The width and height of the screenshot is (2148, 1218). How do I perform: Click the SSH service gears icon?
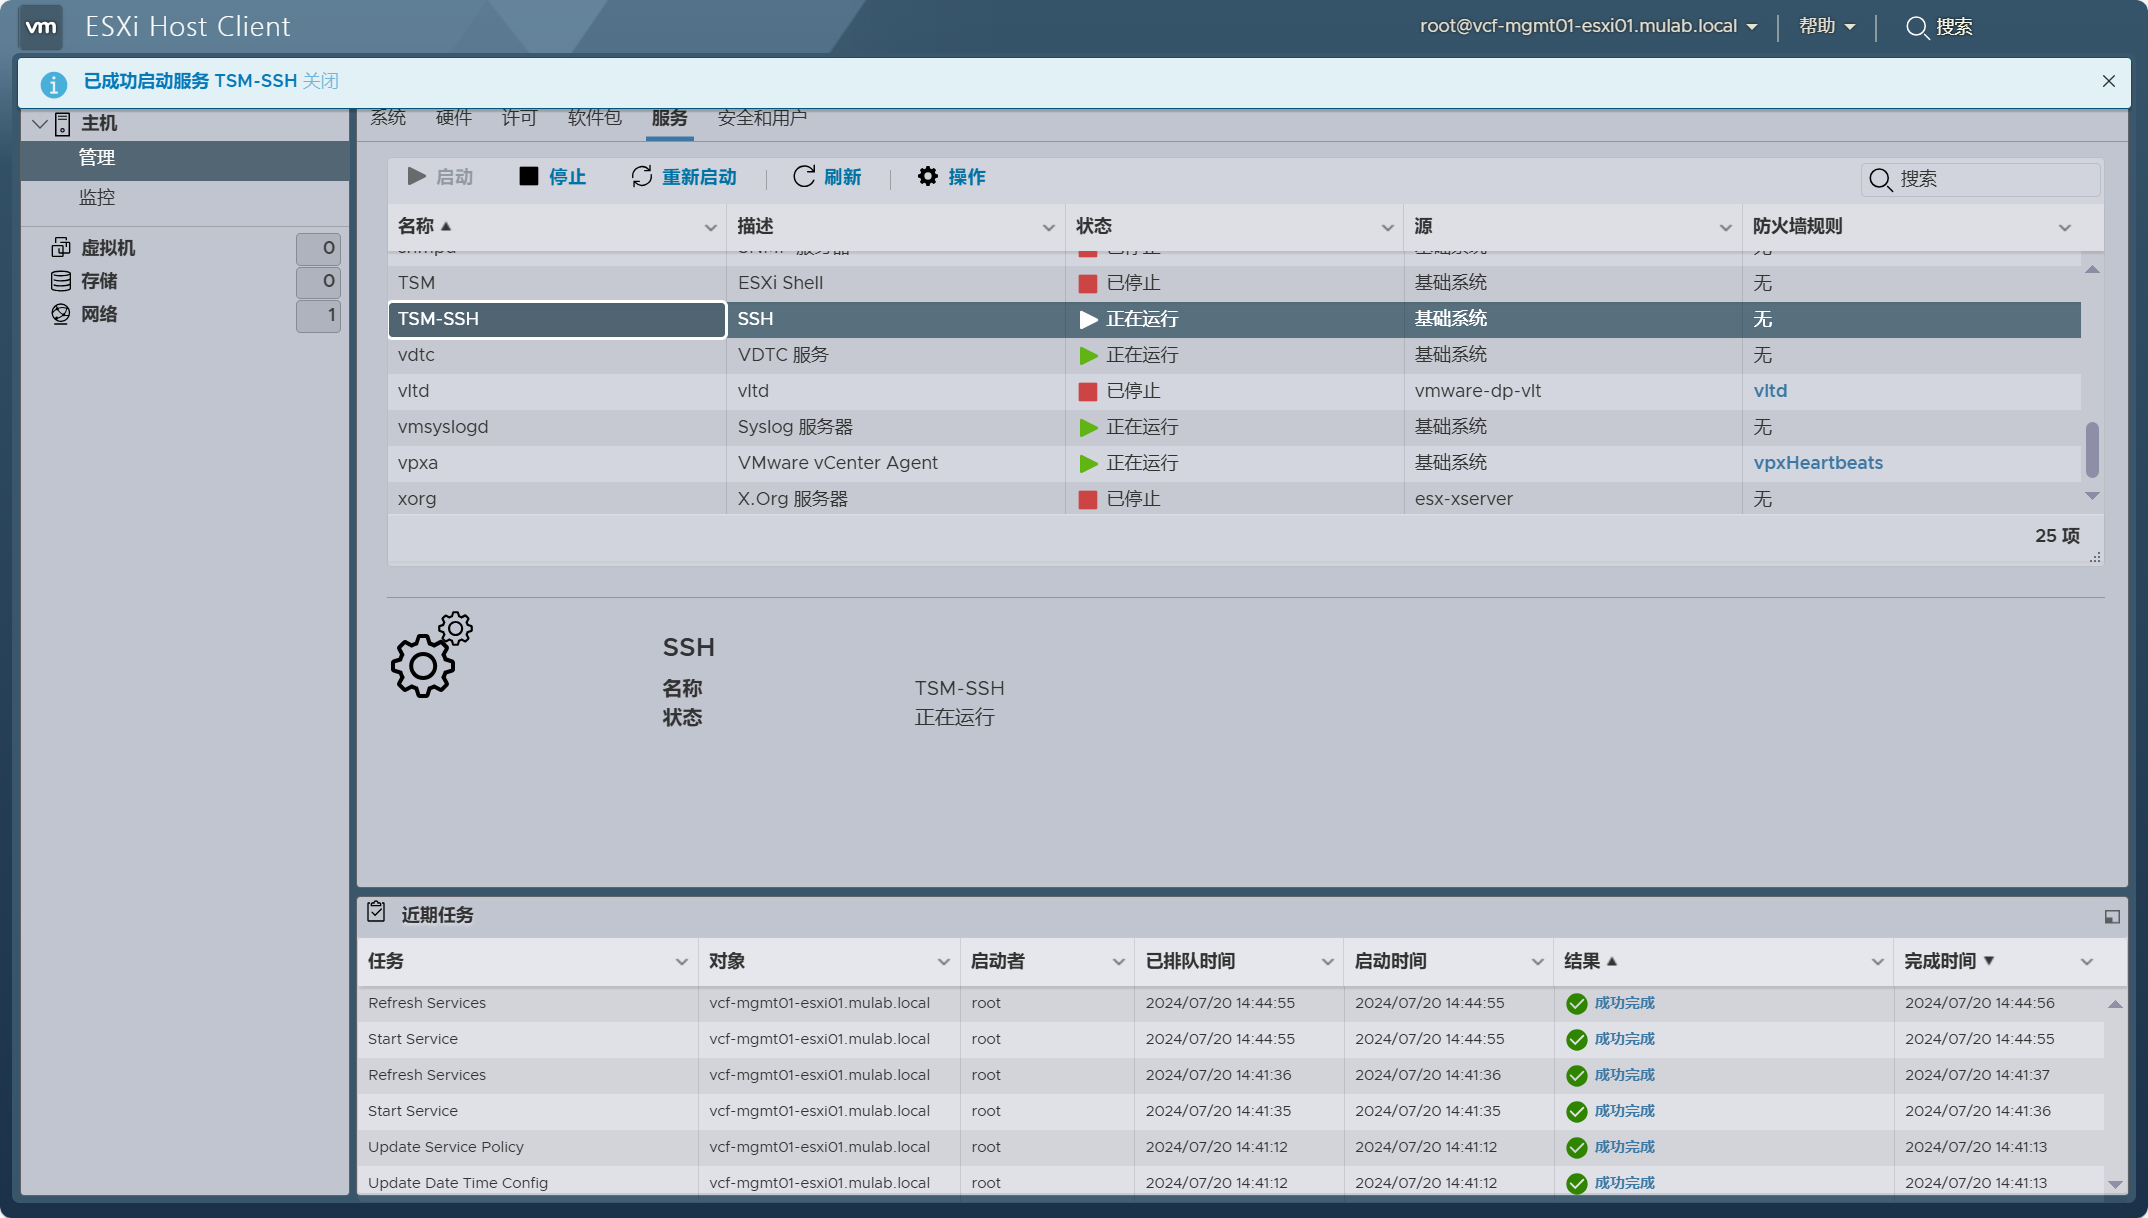(x=431, y=655)
